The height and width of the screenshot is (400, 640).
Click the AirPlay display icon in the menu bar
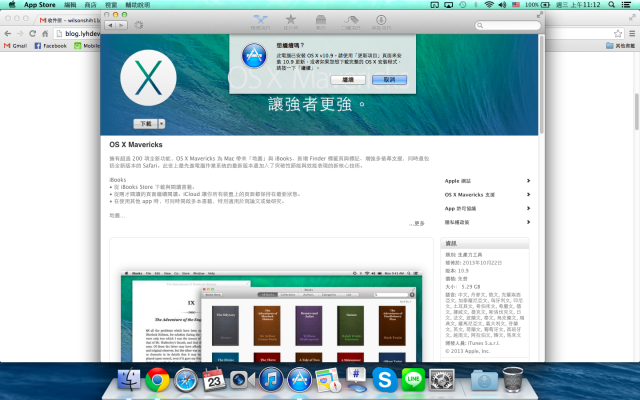(449, 5)
